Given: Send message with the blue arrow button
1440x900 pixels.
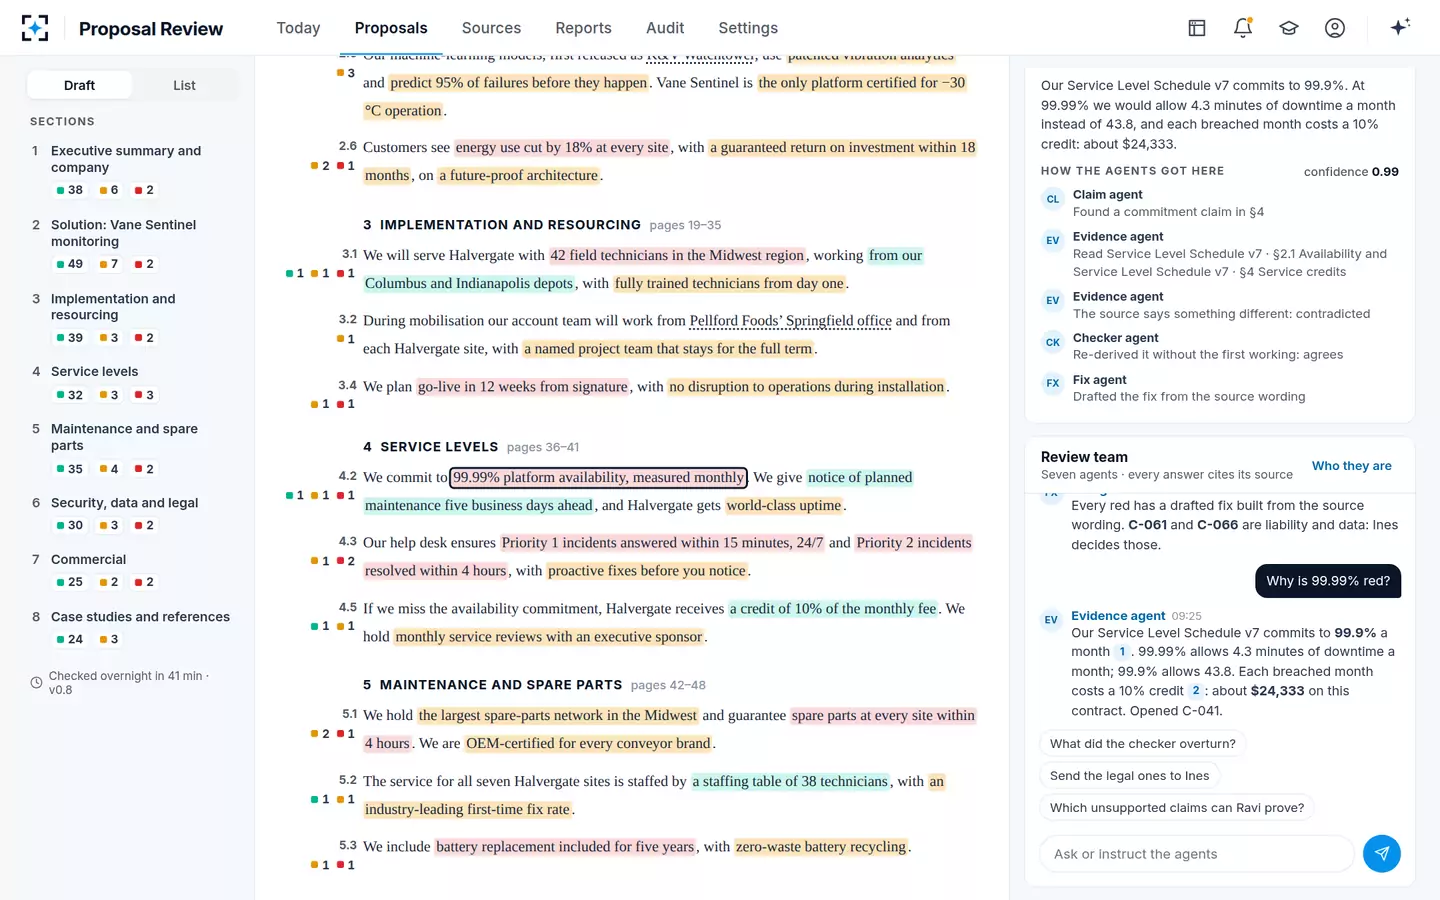Looking at the screenshot, I should [x=1382, y=853].
